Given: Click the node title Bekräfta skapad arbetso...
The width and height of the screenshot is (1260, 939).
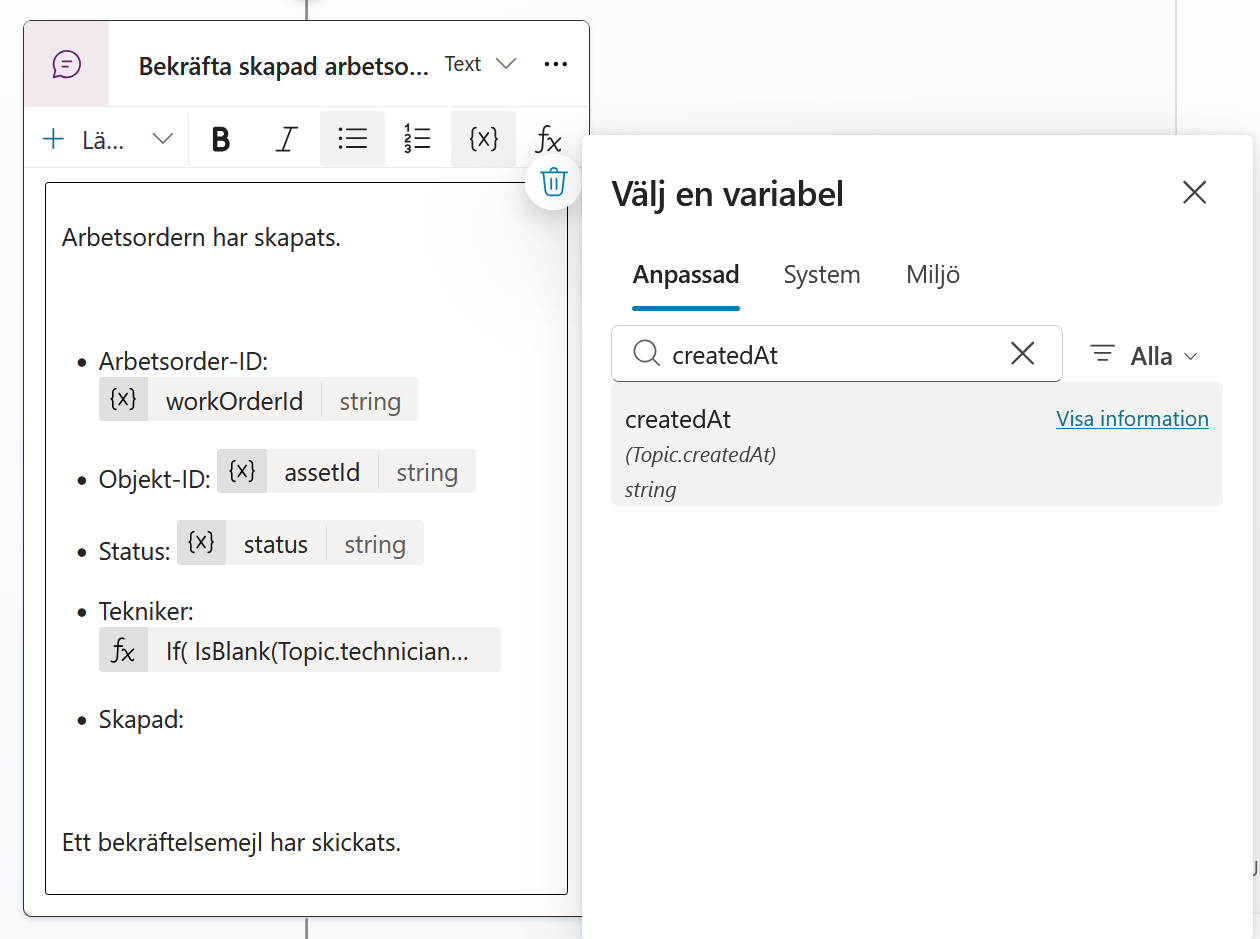Looking at the screenshot, I should pyautogui.click(x=283, y=65).
